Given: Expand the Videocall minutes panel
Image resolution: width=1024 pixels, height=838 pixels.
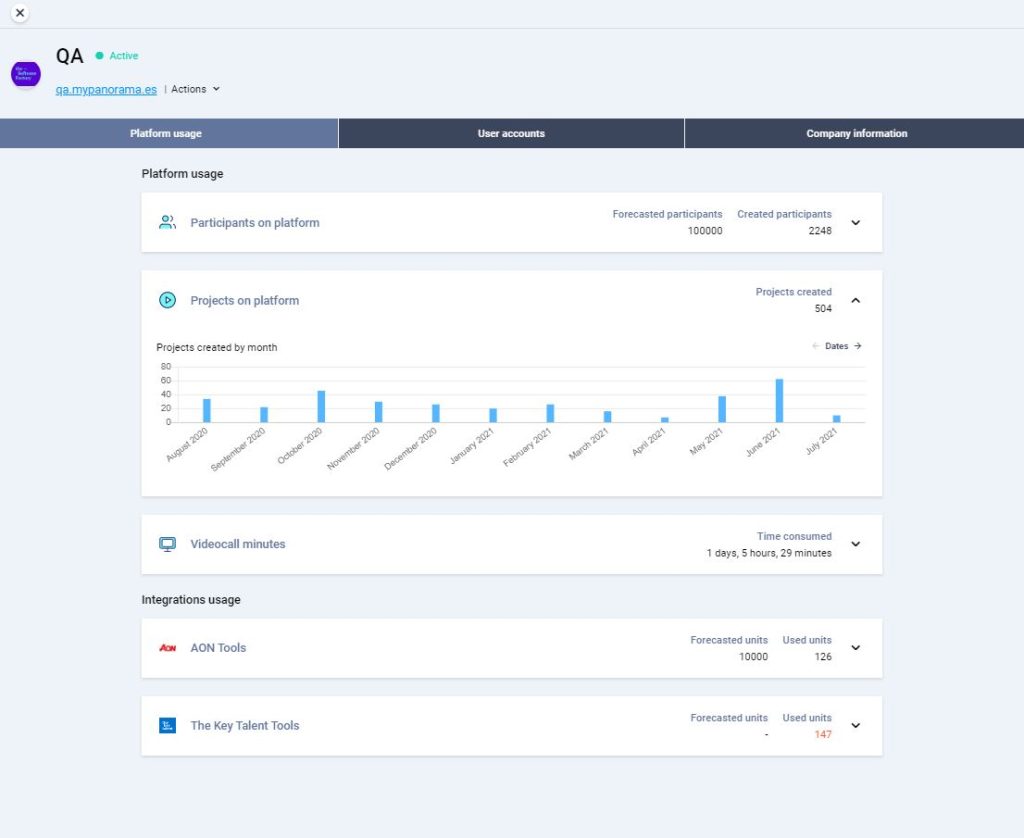Looking at the screenshot, I should (x=855, y=544).
